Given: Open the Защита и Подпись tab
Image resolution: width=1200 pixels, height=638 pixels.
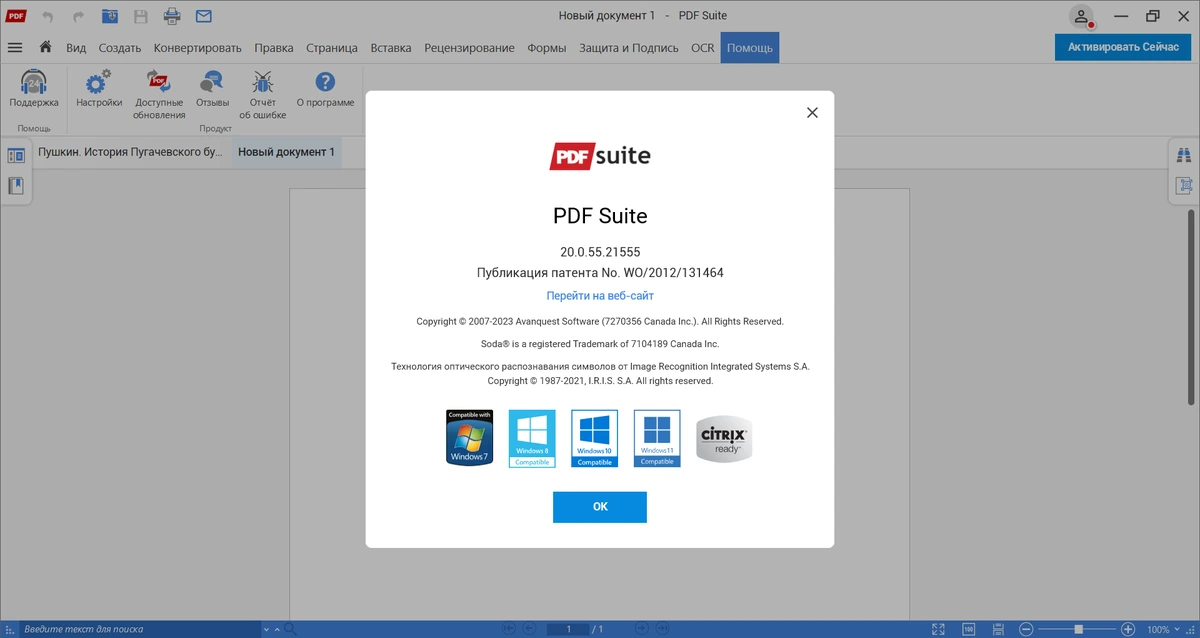Looking at the screenshot, I should [629, 48].
